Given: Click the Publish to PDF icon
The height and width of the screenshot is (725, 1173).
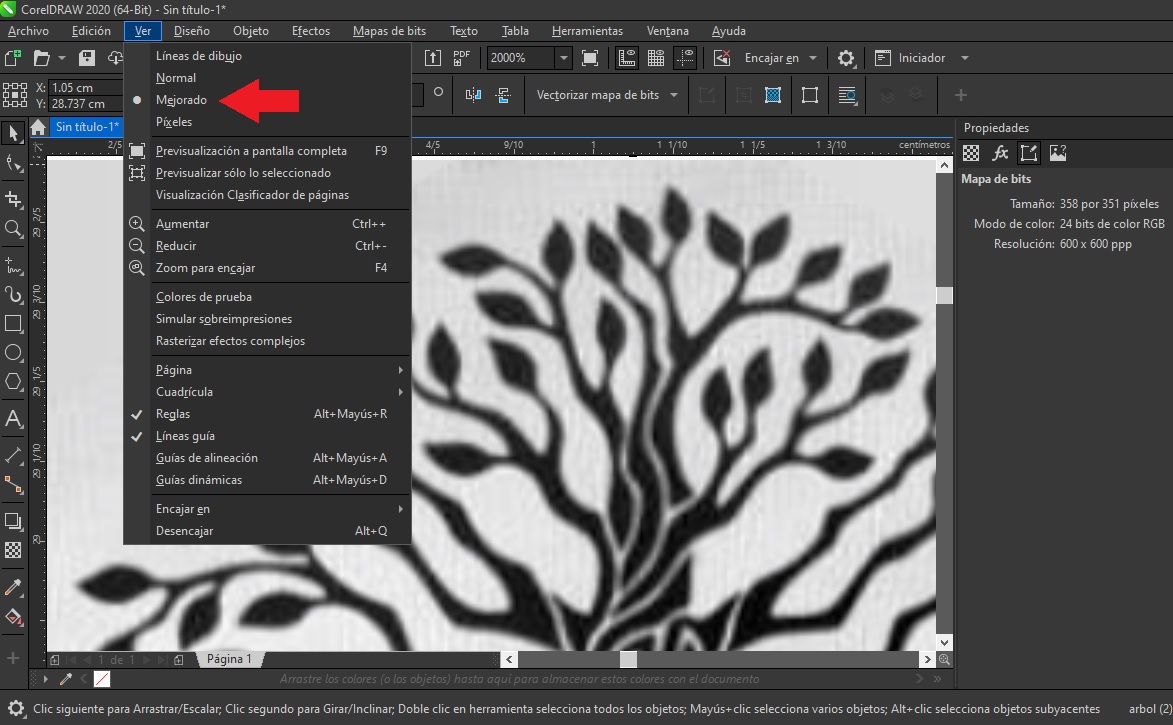Looking at the screenshot, I should tap(462, 58).
